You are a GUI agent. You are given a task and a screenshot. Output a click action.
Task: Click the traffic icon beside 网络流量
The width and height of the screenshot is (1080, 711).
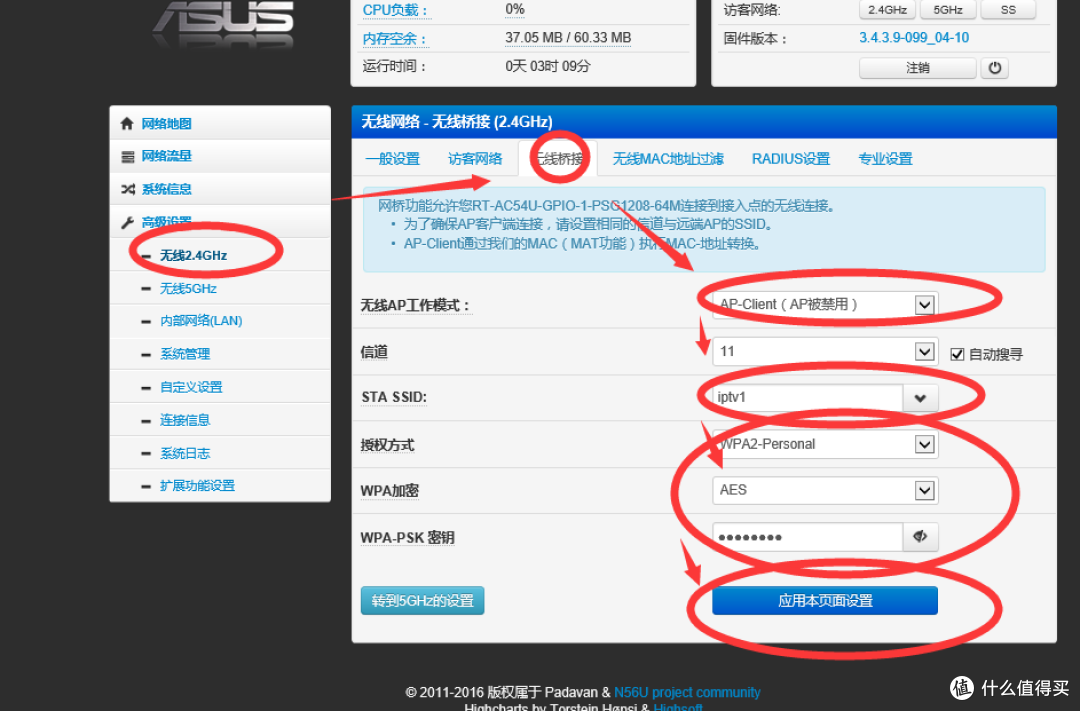[x=127, y=157]
